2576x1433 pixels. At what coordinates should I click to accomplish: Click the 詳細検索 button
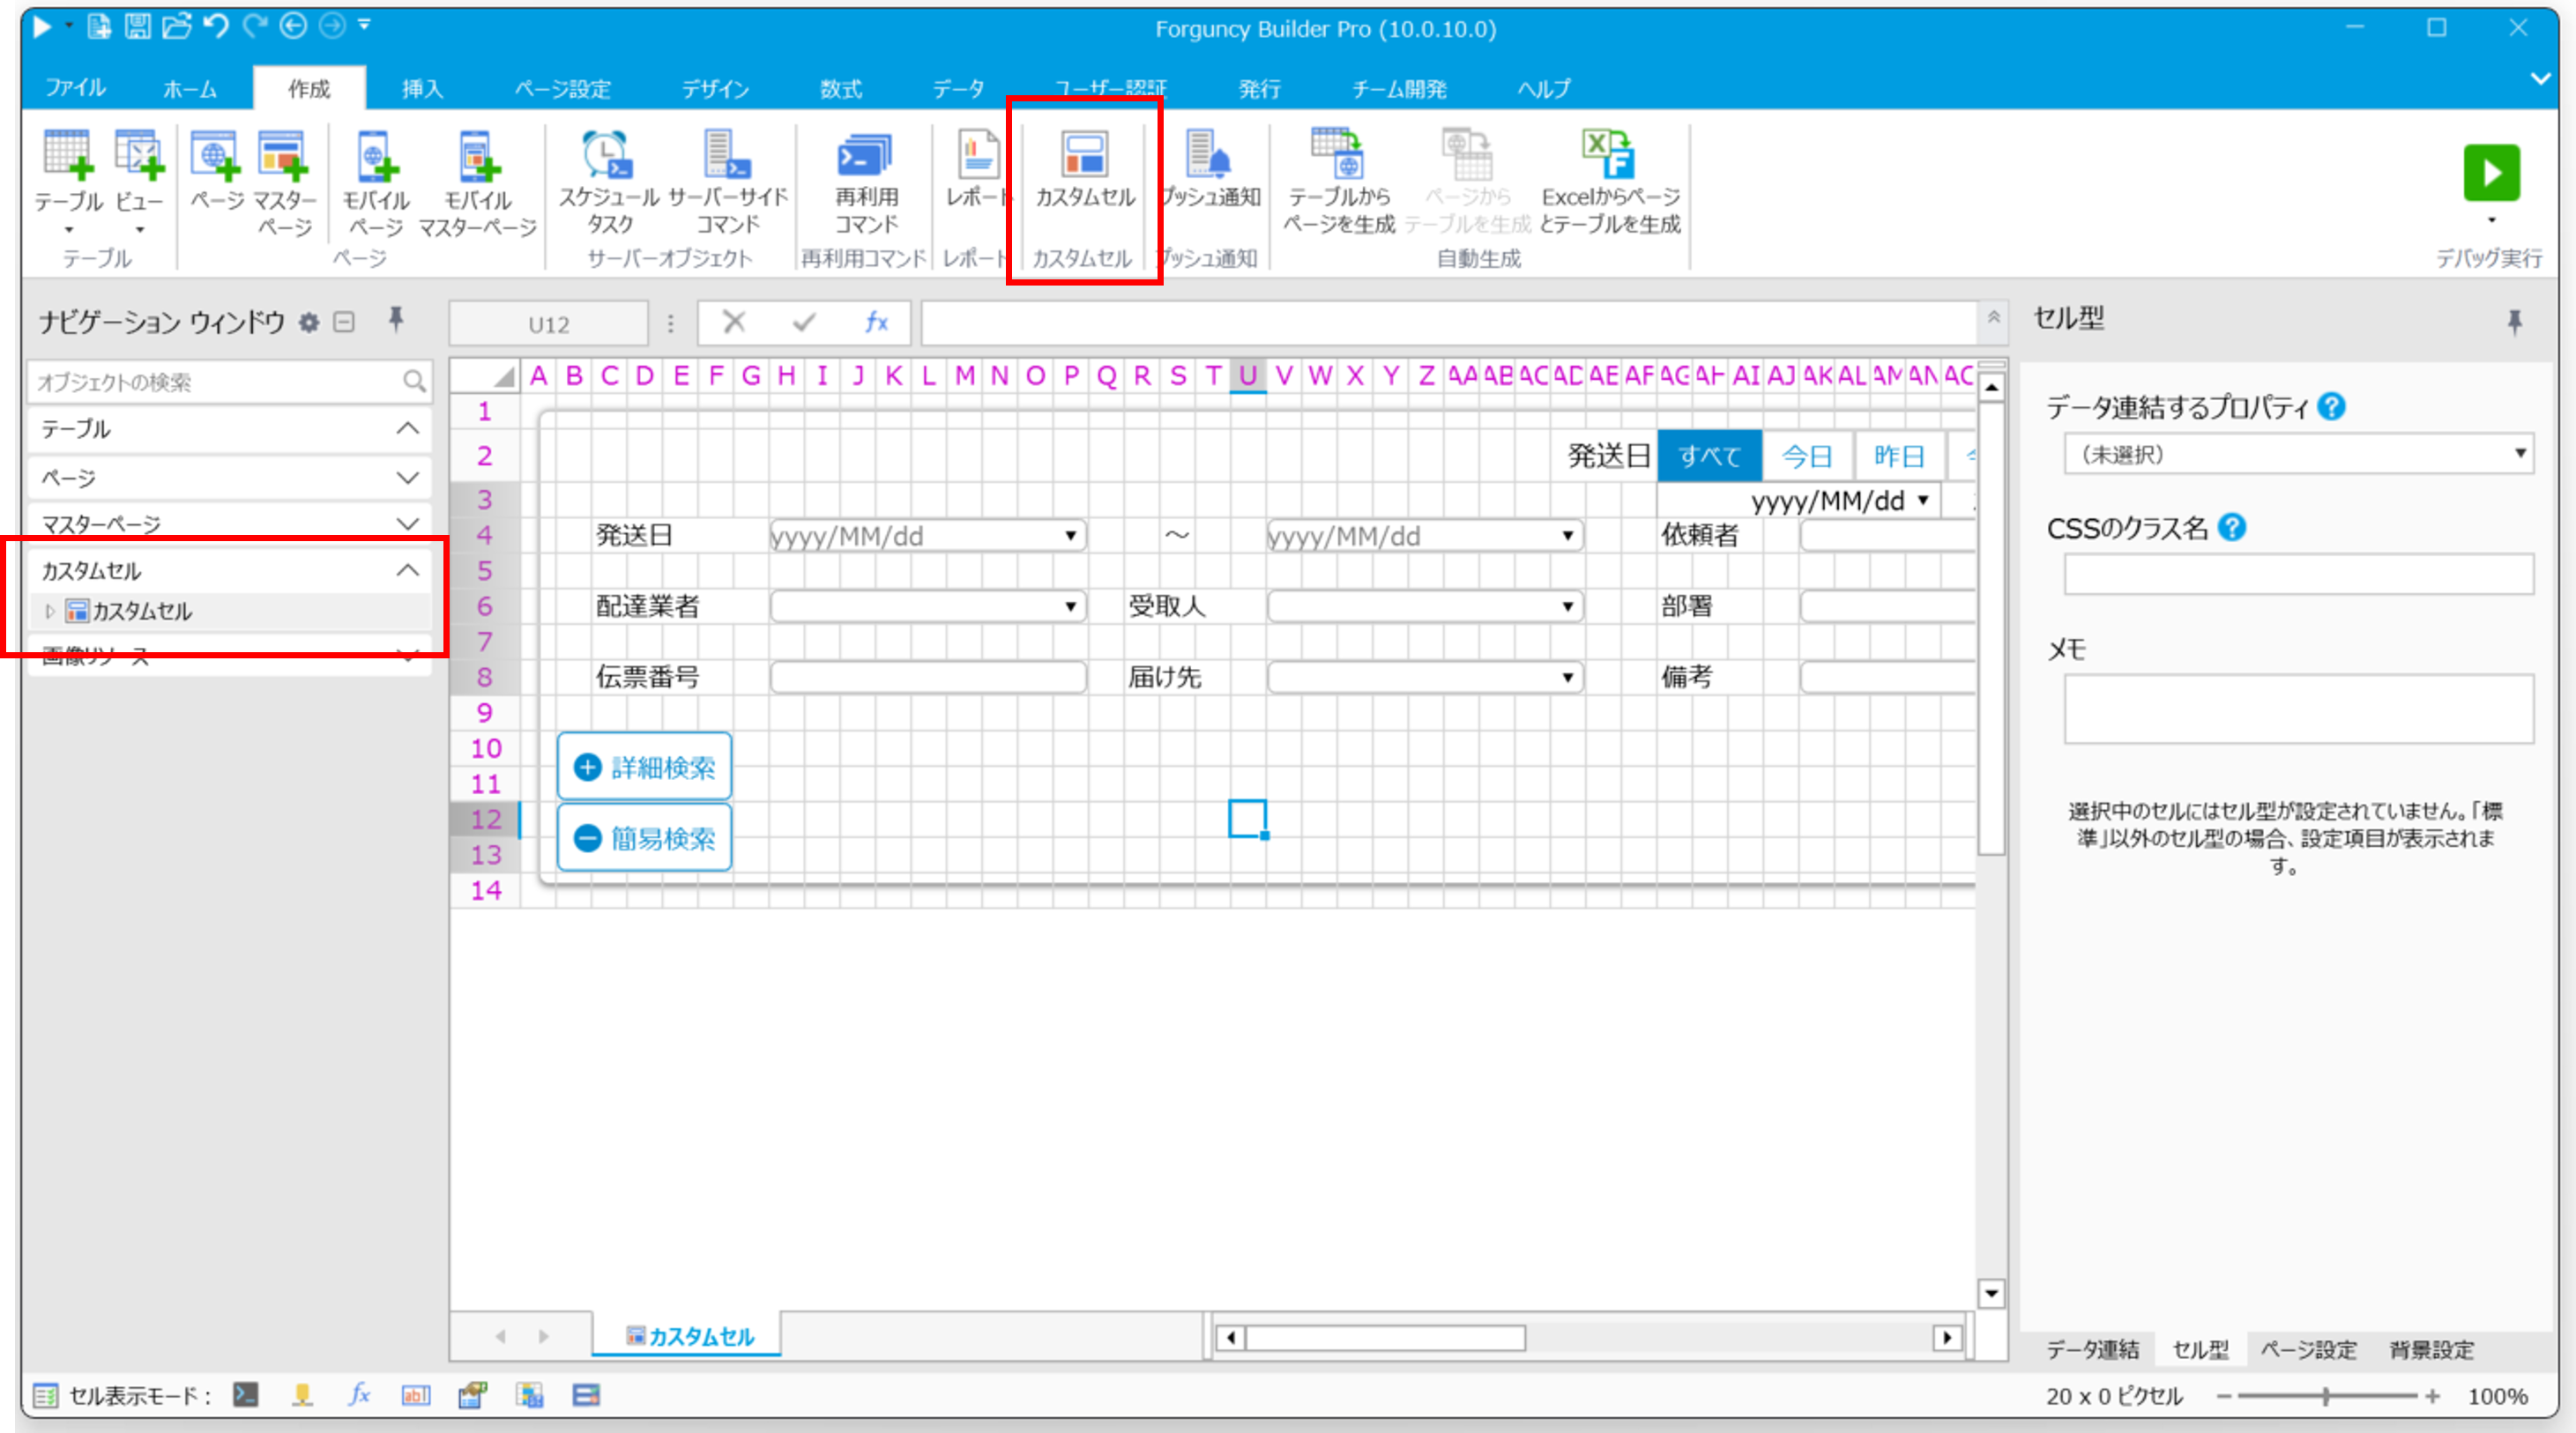point(644,767)
